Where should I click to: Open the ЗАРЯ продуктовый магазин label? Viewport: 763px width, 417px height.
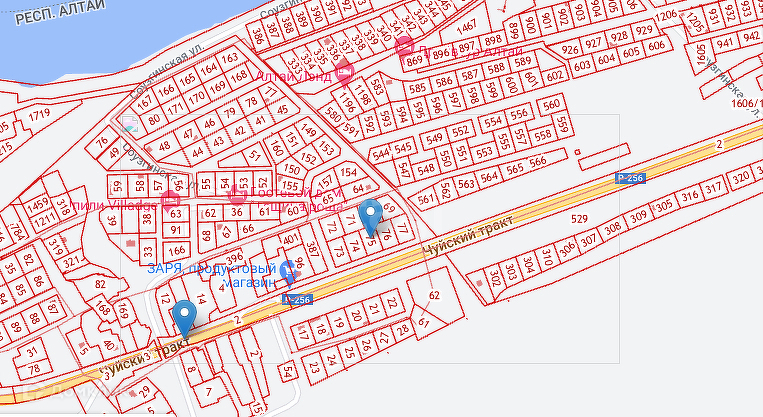pos(212,275)
